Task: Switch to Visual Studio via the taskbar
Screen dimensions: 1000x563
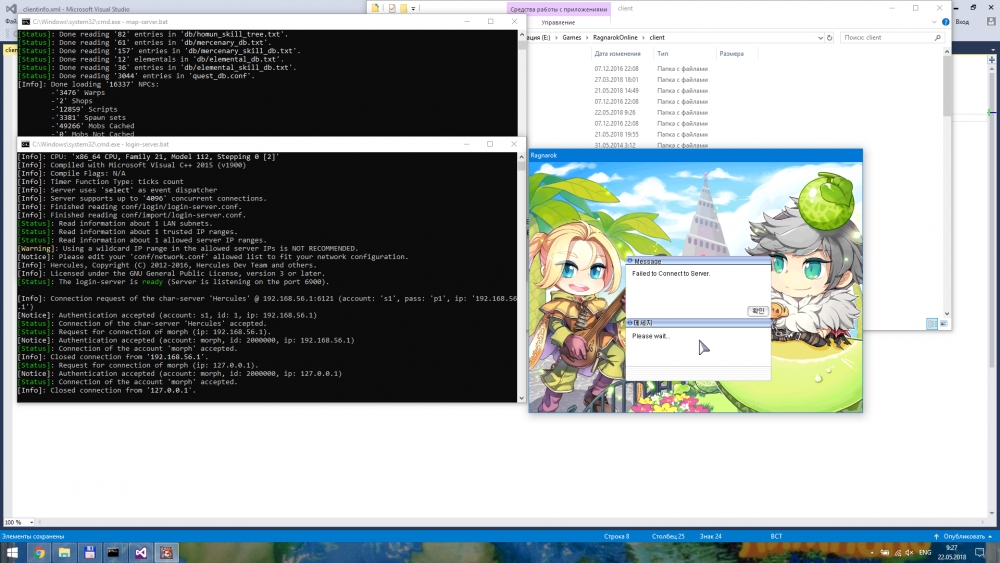Action: tap(140, 553)
